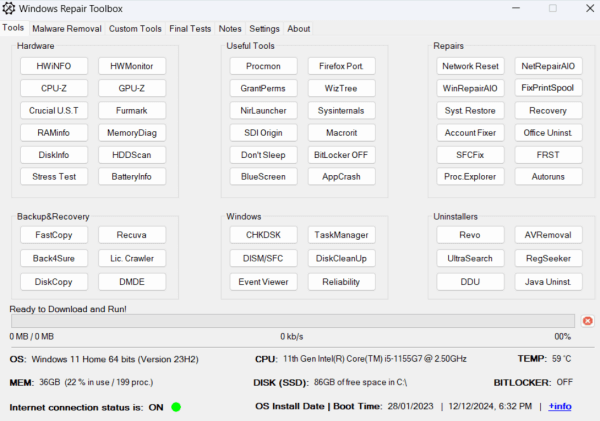Run MemoryDiag
This screenshot has height=421, width=600.
[x=132, y=133]
